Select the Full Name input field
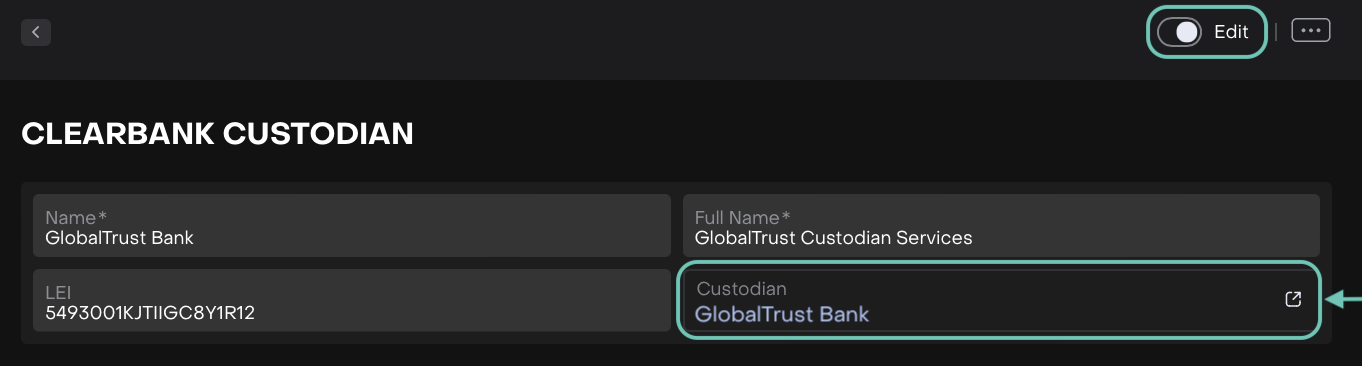The height and width of the screenshot is (366, 1362). pyautogui.click(x=1001, y=226)
